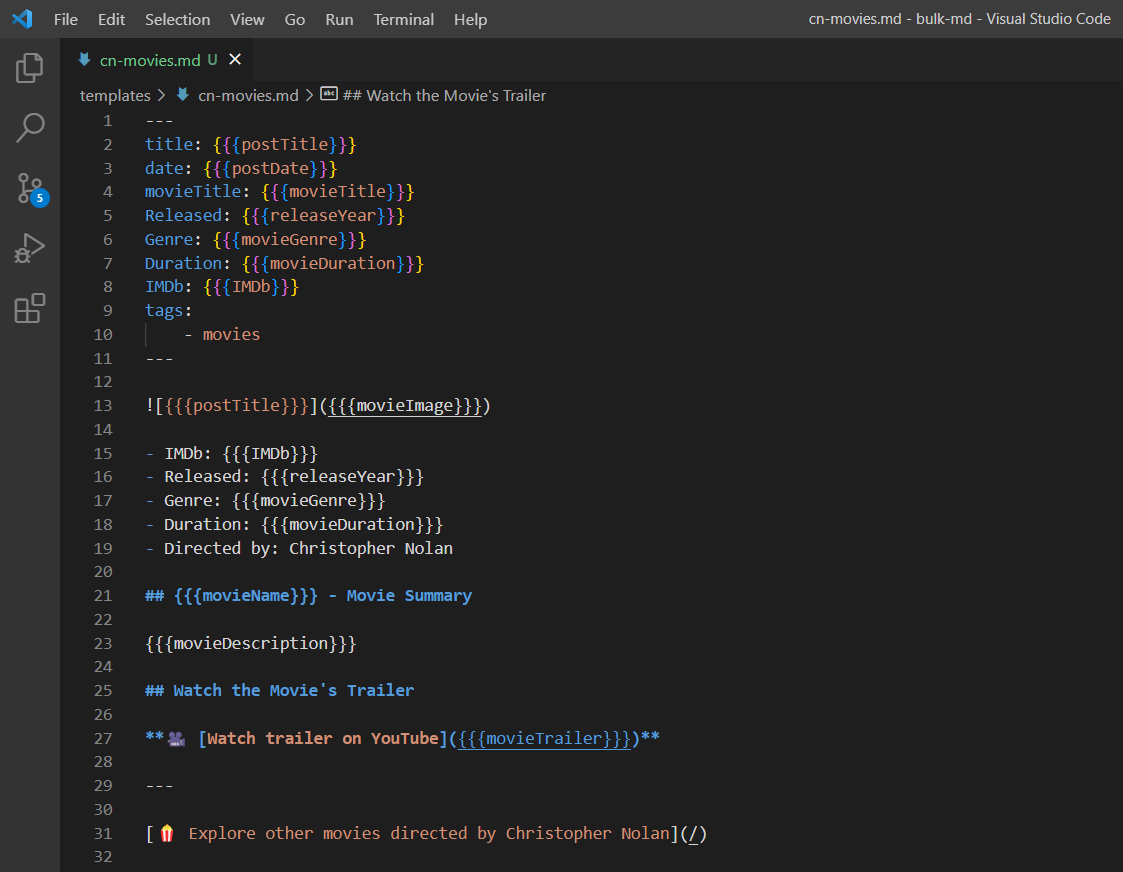Click the VS Code logo icon
Image resolution: width=1123 pixels, height=872 pixels.
click(x=22, y=19)
